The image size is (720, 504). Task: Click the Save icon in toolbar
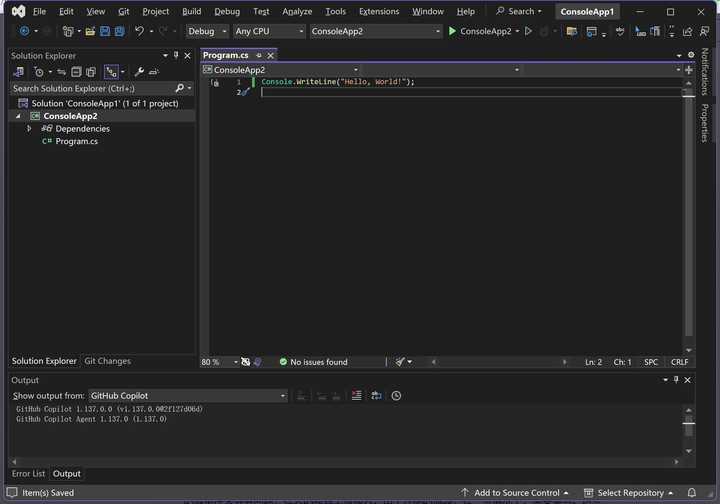(x=105, y=31)
